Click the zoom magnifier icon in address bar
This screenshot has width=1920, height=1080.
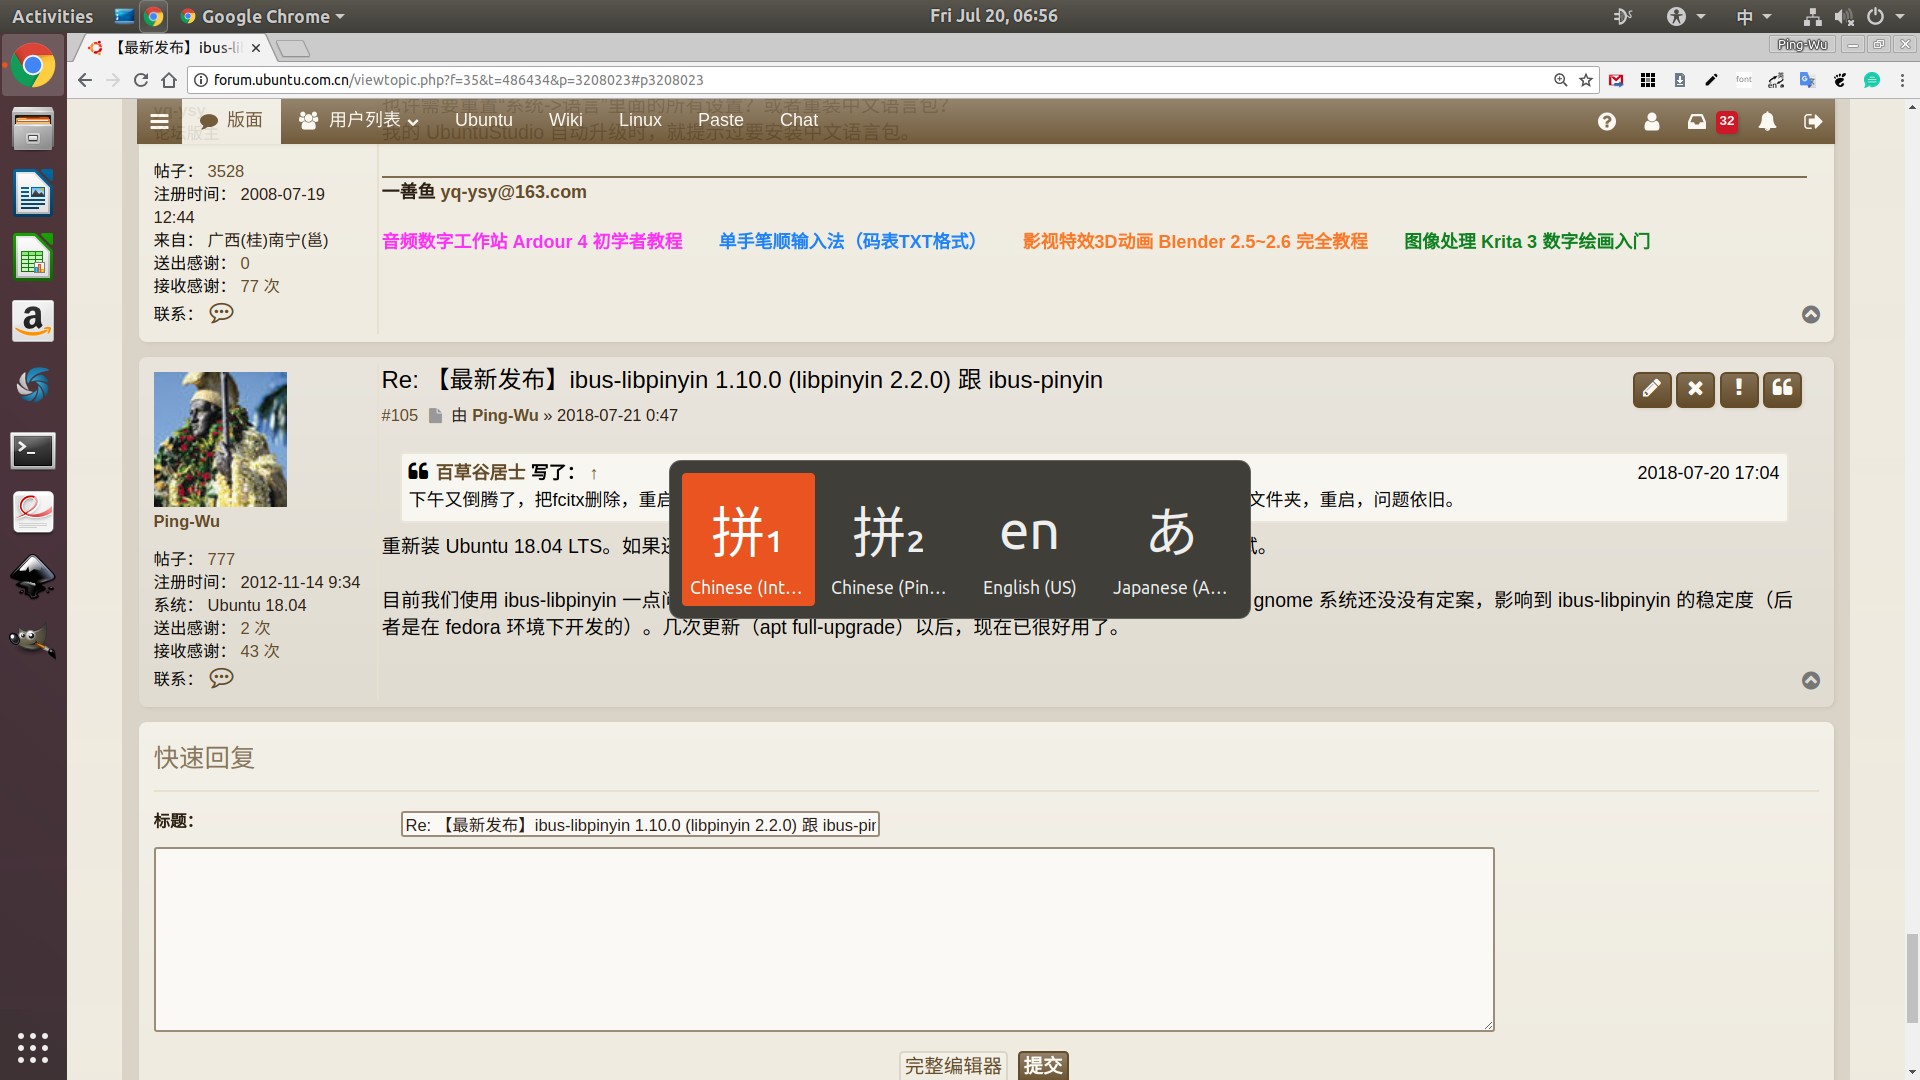1560,80
